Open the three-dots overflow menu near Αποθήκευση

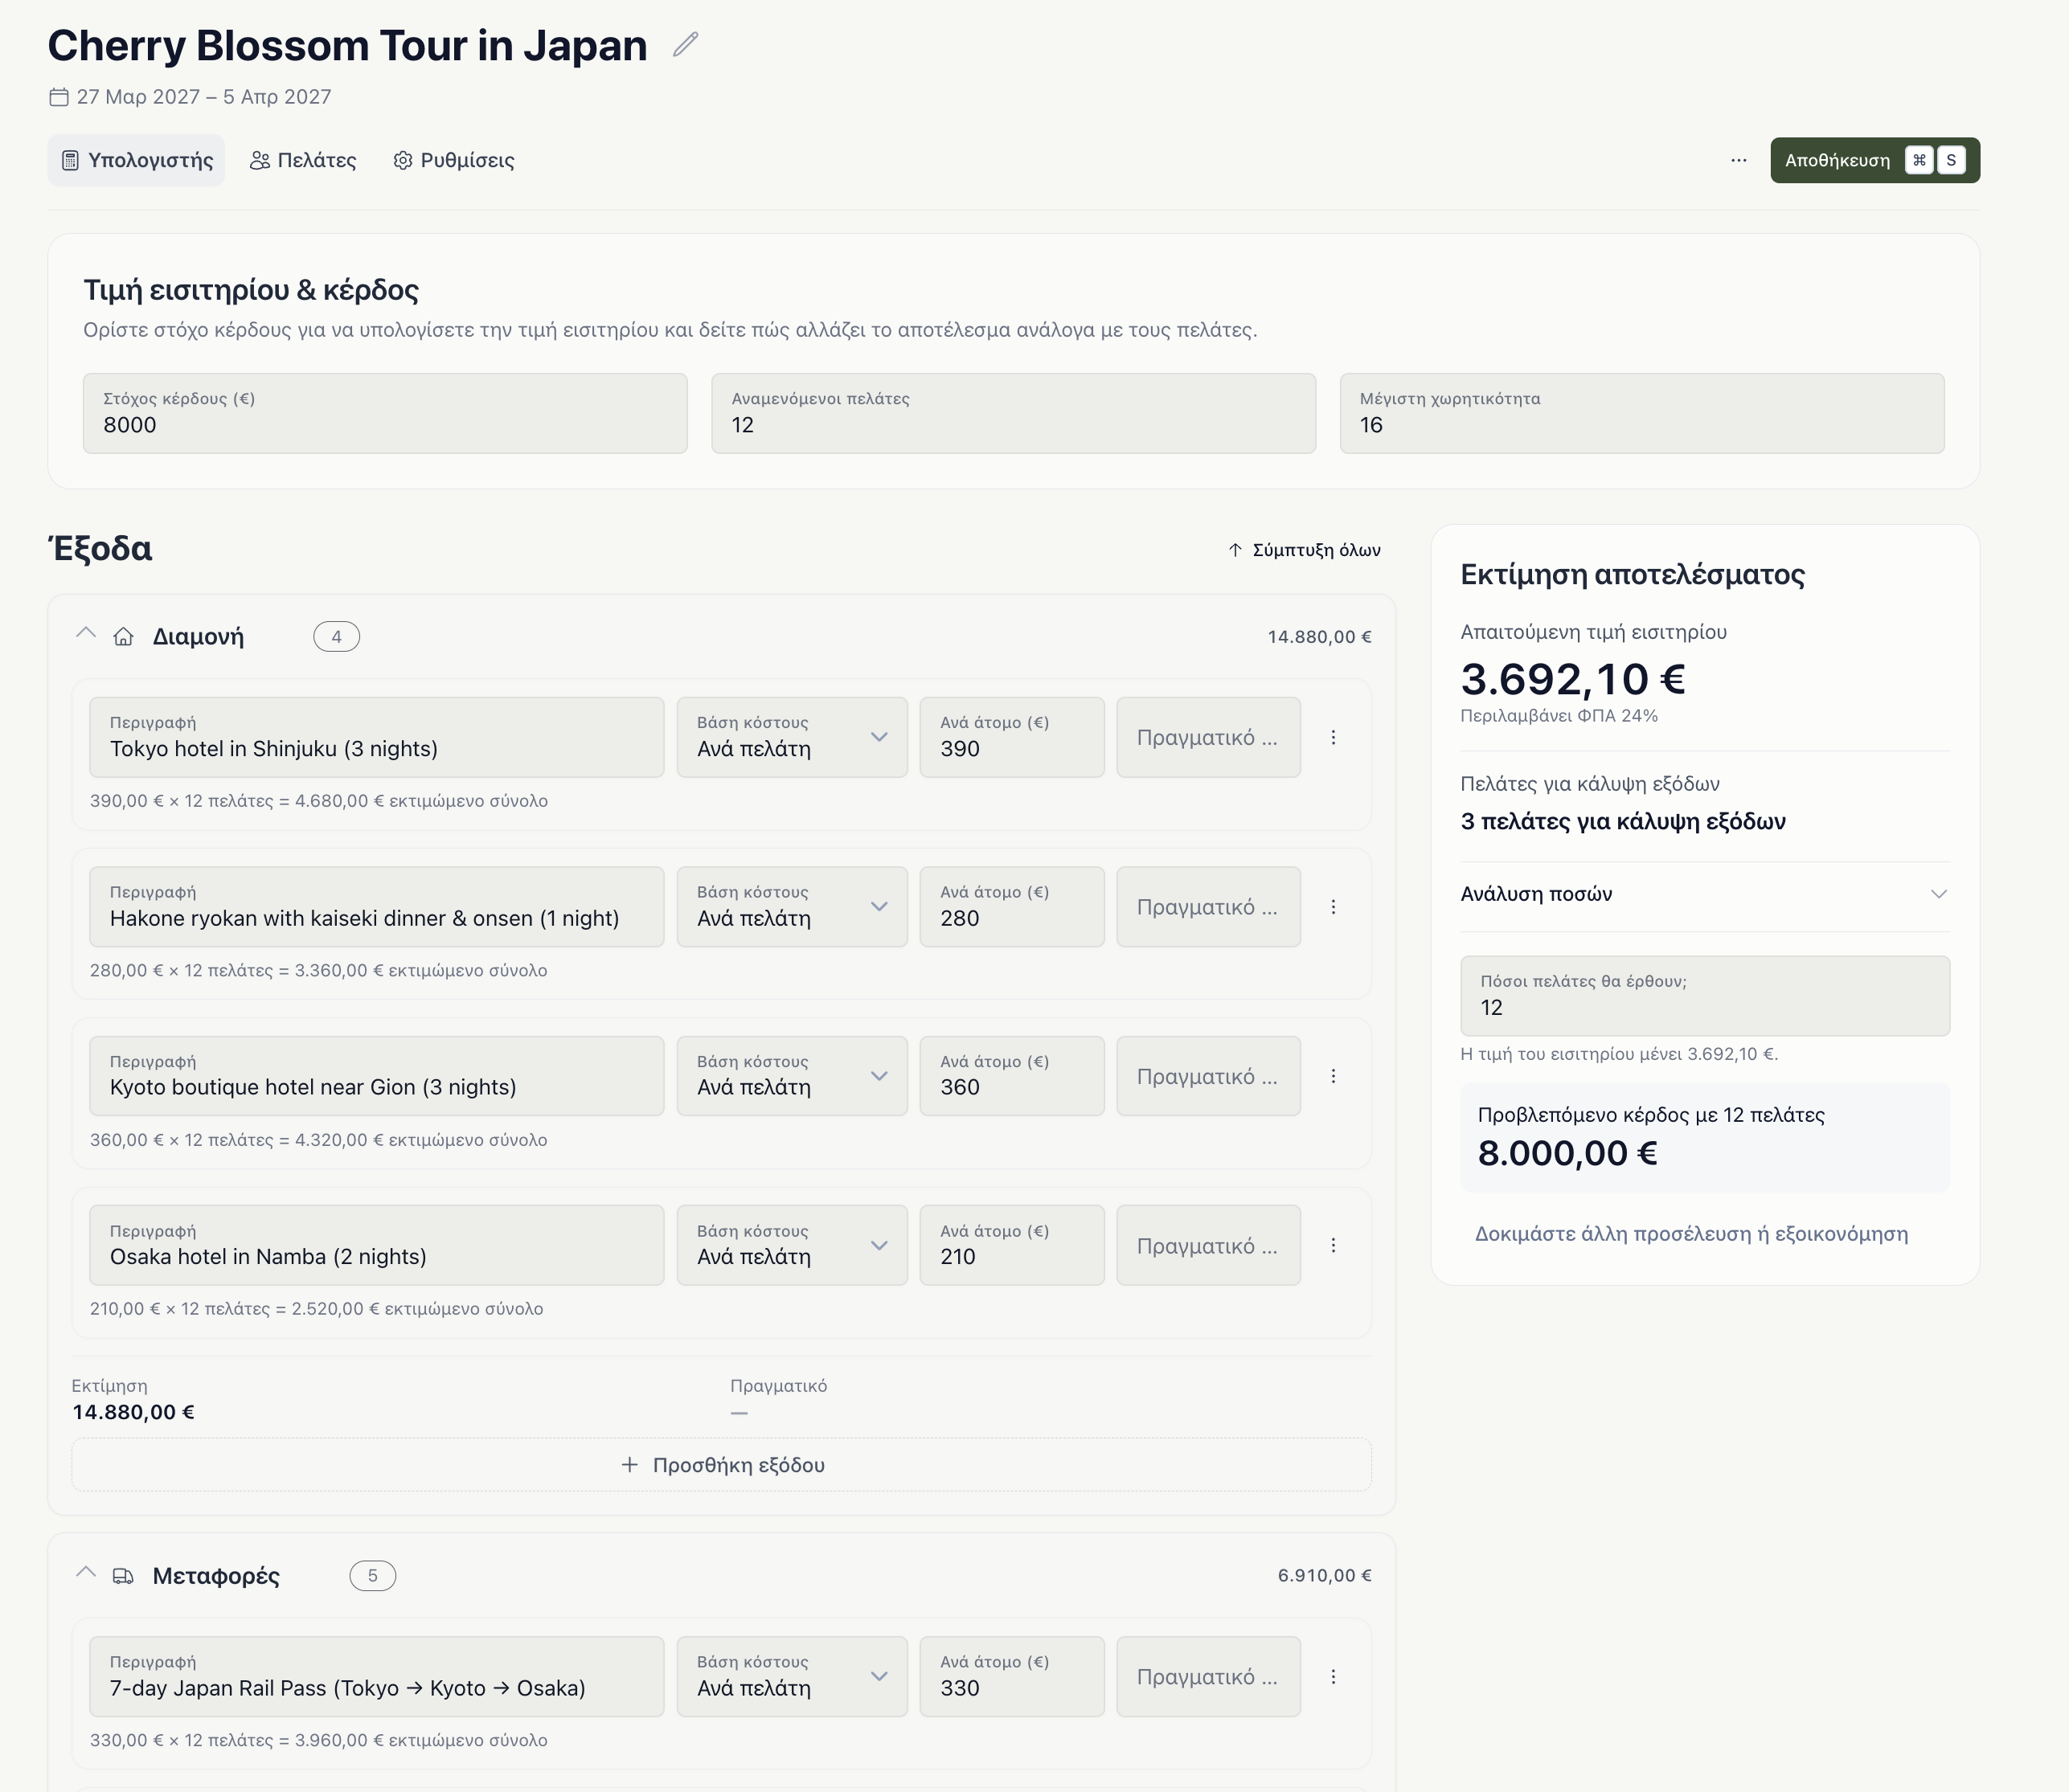tap(1739, 160)
